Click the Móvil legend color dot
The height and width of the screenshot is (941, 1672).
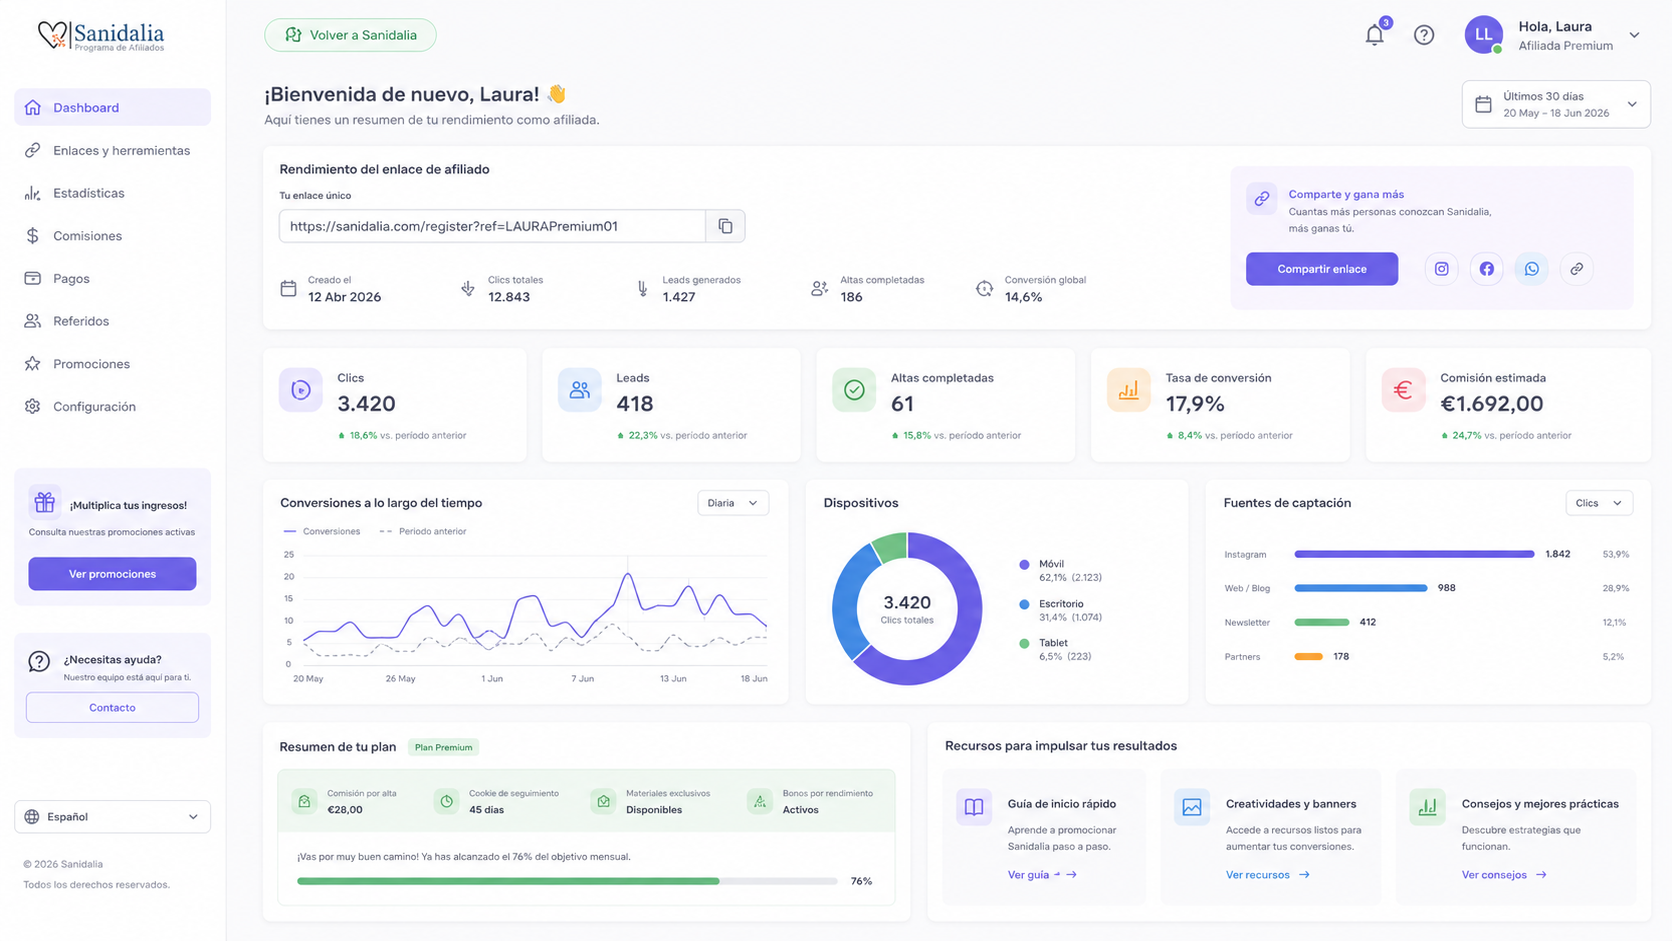point(1024,565)
